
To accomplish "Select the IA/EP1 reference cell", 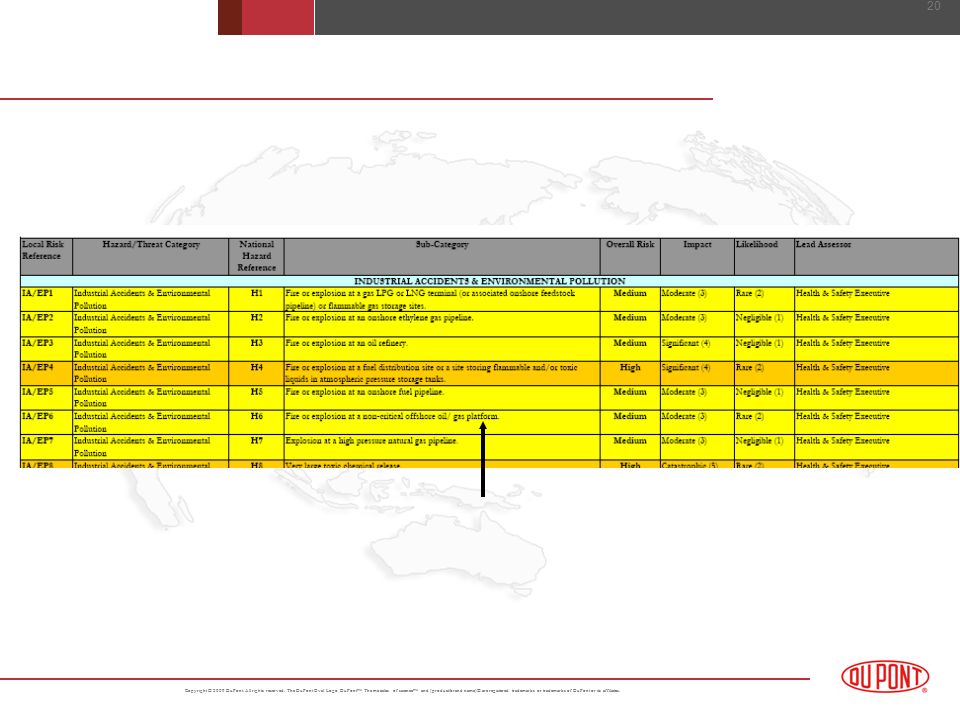I will [x=47, y=299].
